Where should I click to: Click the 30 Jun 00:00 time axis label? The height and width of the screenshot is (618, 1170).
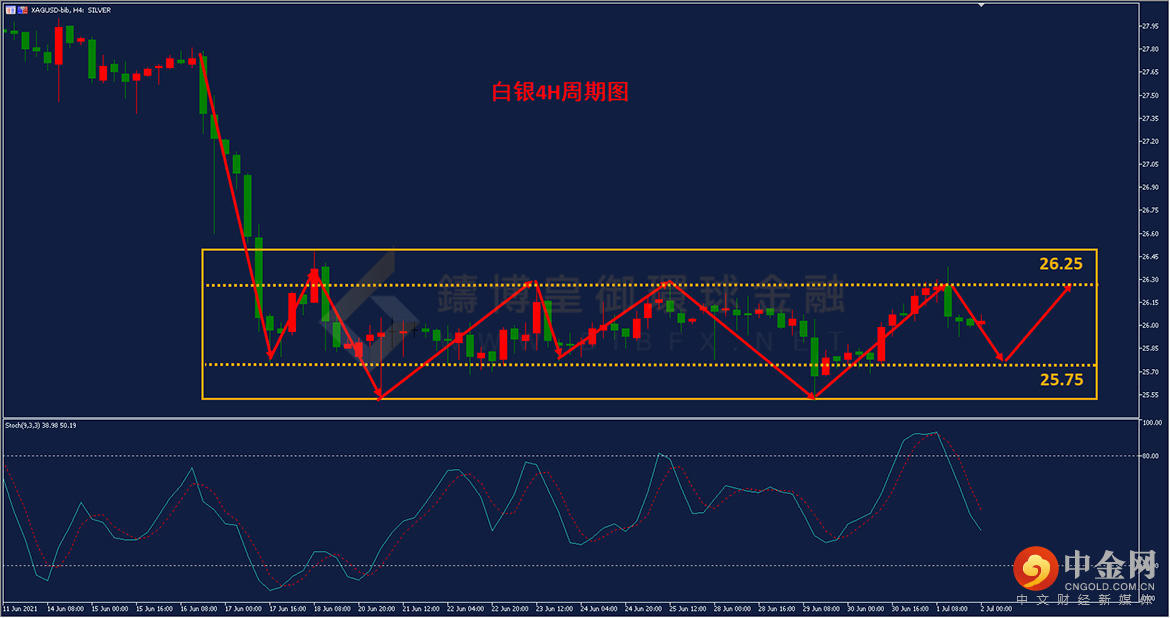click(866, 609)
